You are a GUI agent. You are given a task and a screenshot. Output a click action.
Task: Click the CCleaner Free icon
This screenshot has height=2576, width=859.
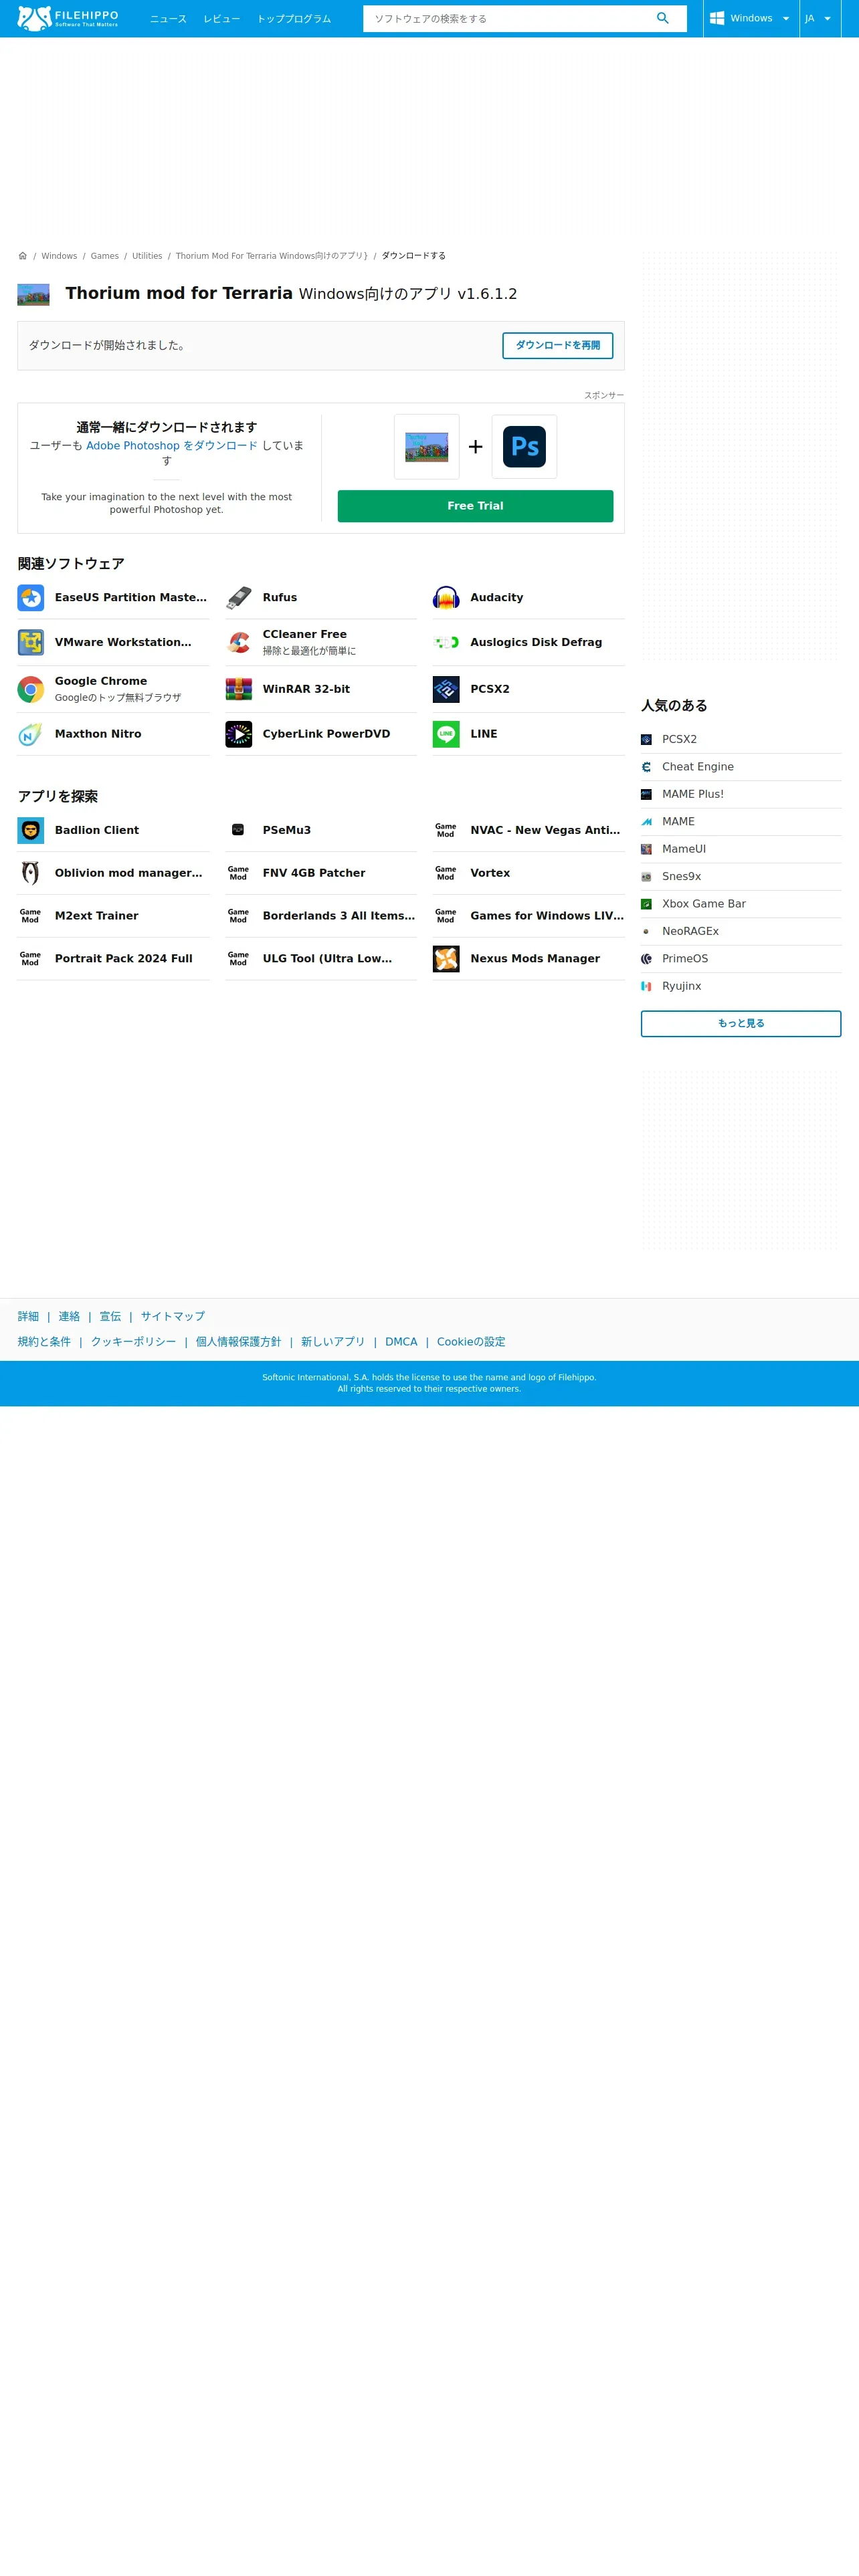(x=238, y=642)
